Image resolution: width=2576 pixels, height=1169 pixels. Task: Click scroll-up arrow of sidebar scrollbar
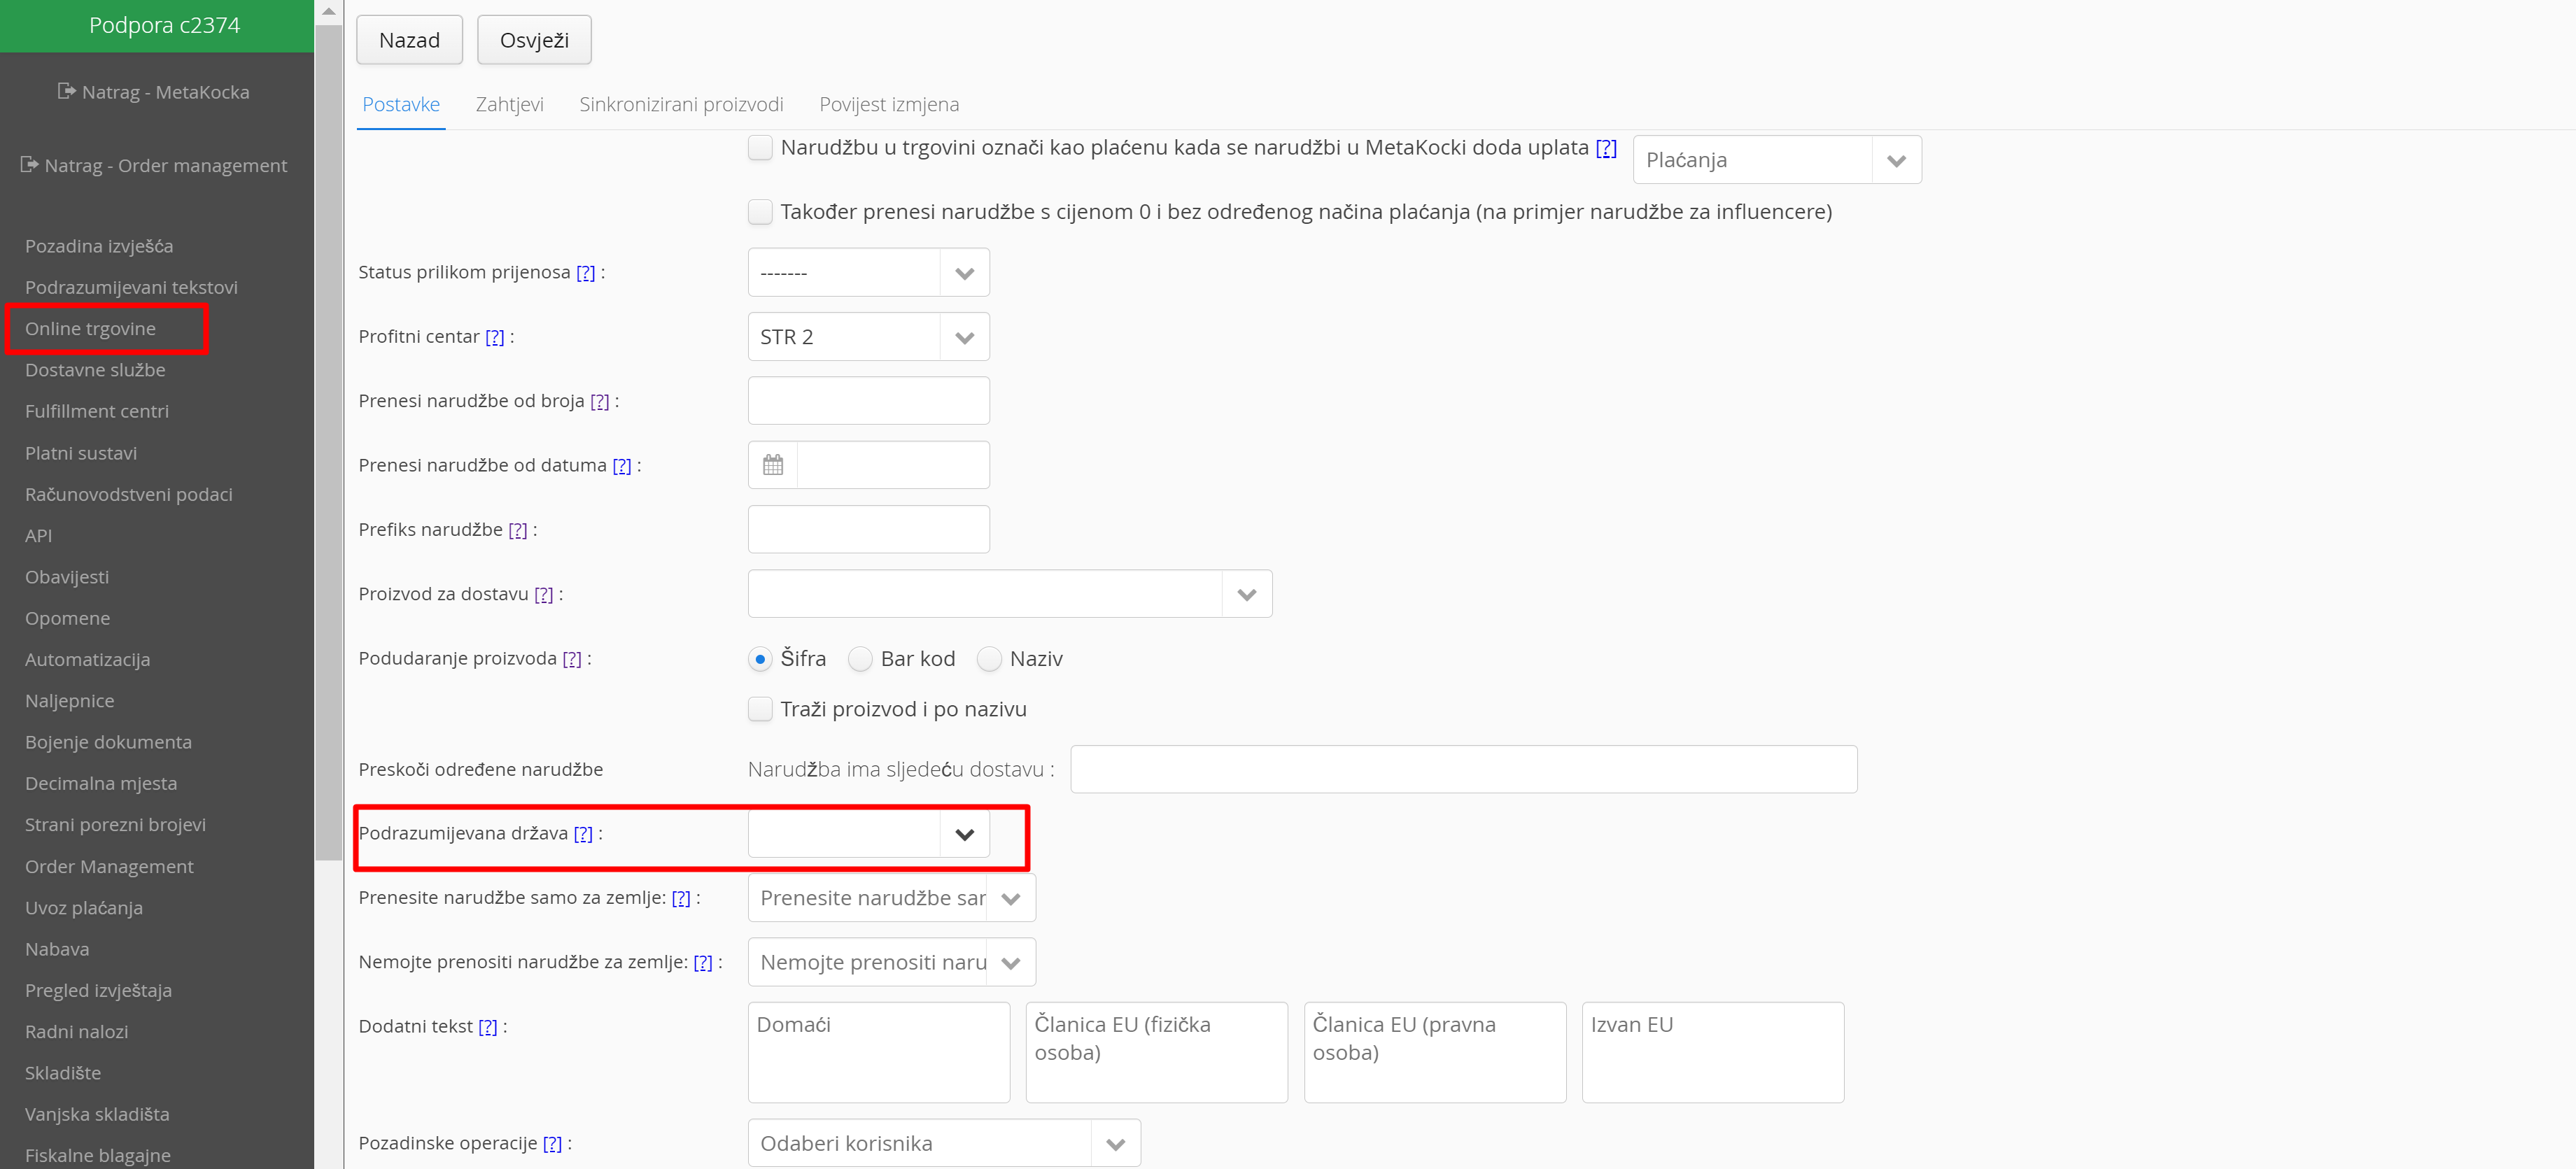[328, 11]
